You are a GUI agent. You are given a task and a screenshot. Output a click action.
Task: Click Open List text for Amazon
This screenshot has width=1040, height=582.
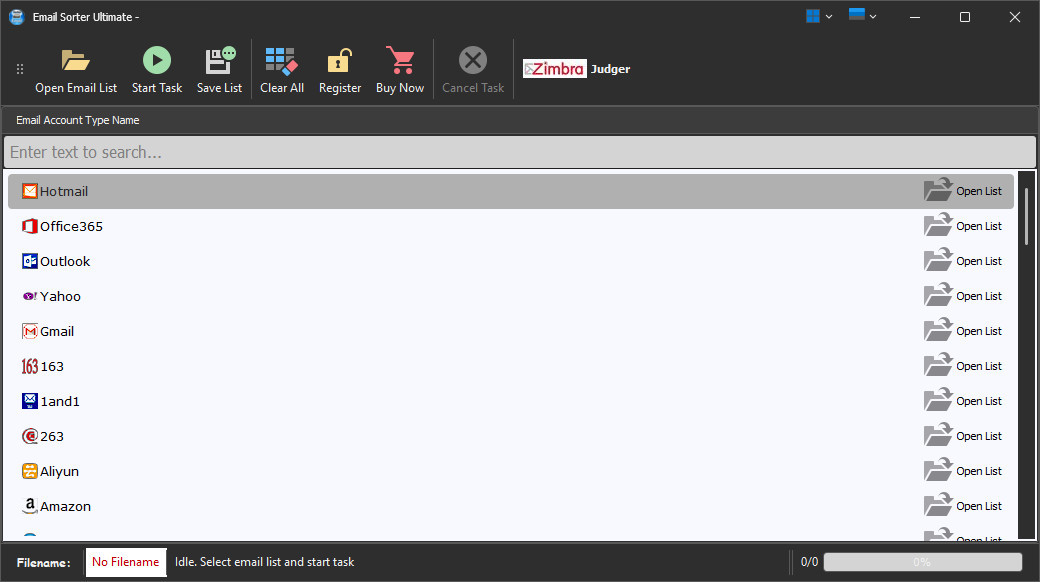[x=979, y=506]
